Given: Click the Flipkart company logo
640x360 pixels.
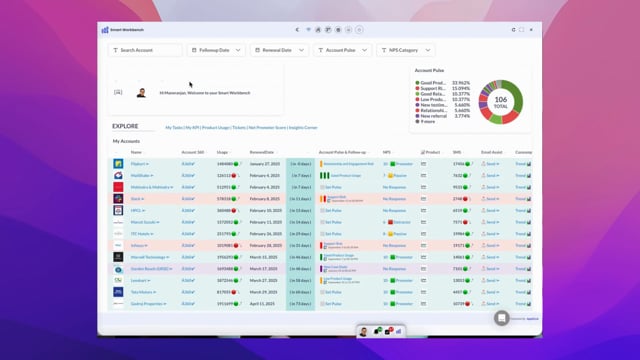Looking at the screenshot, I should click(x=118, y=164).
